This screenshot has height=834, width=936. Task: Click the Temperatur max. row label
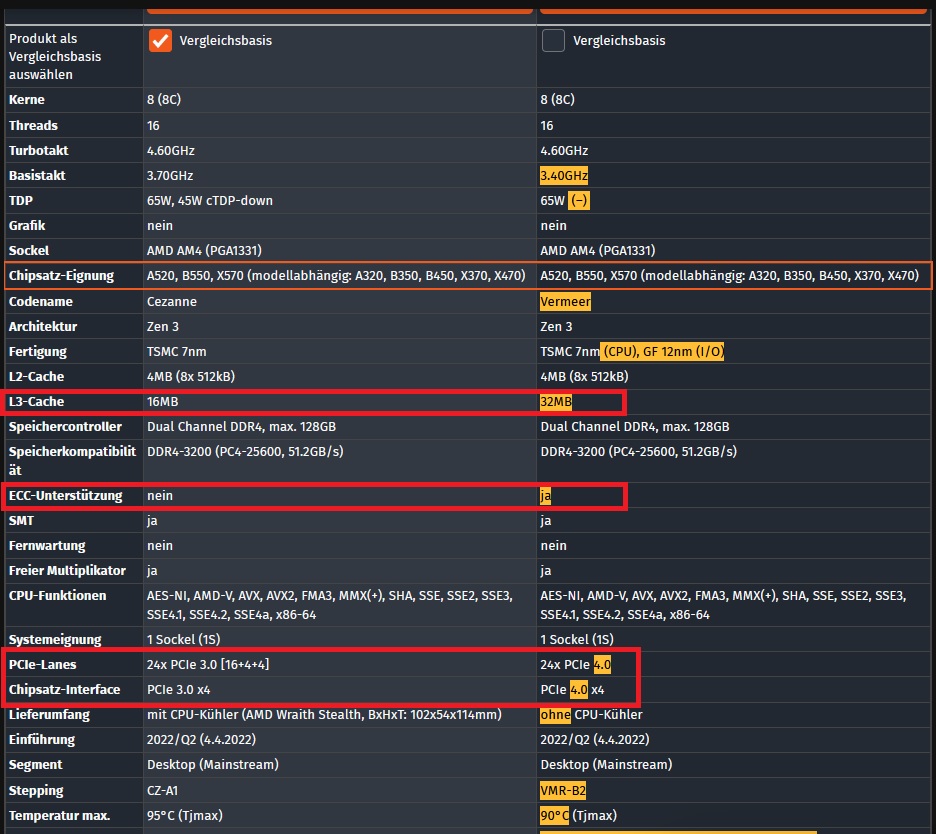pyautogui.click(x=59, y=815)
